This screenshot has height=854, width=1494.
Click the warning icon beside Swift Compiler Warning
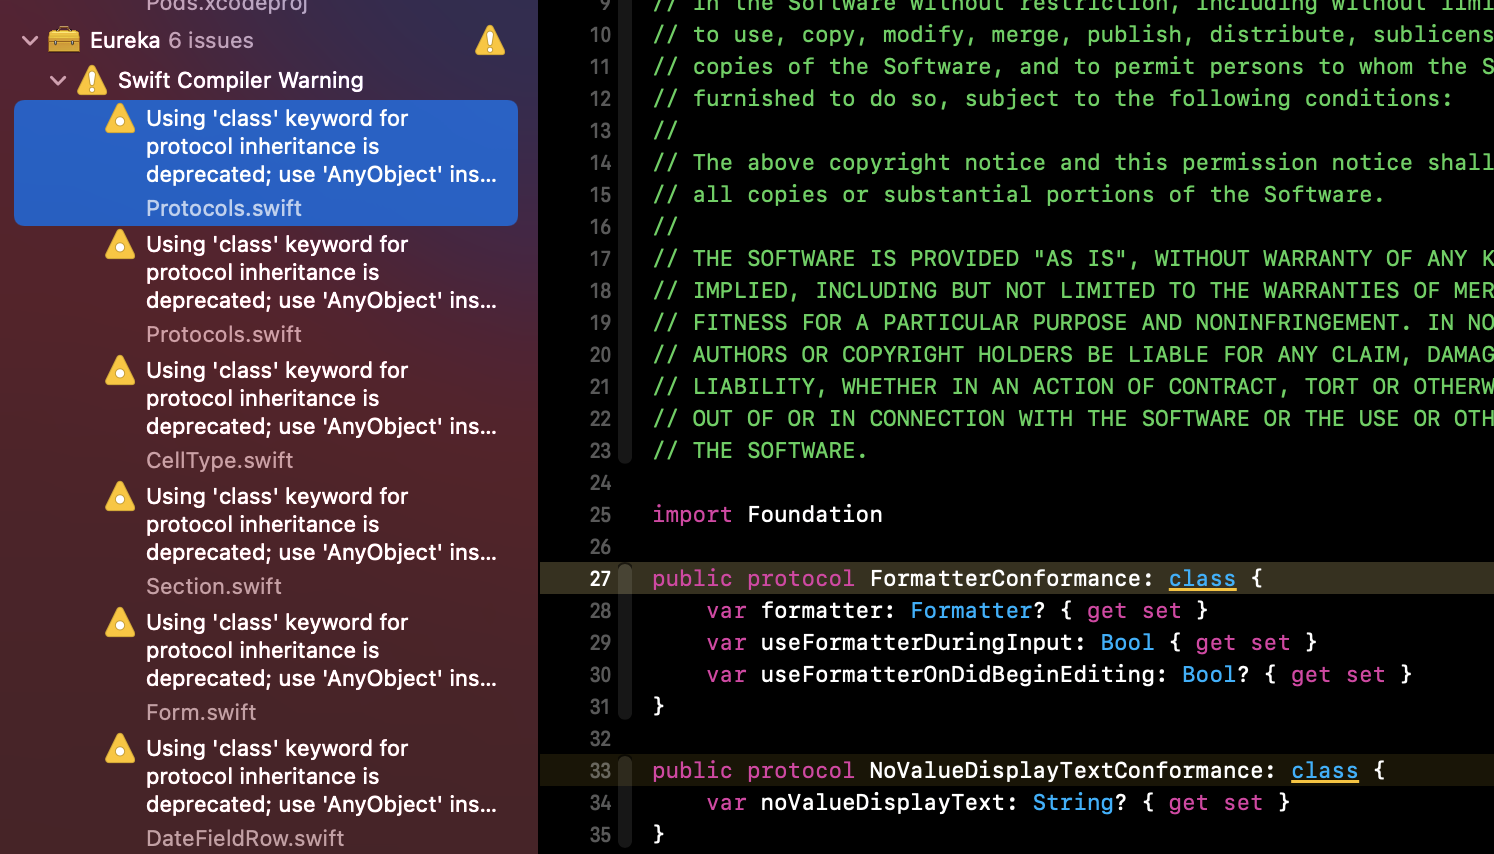tap(91, 80)
